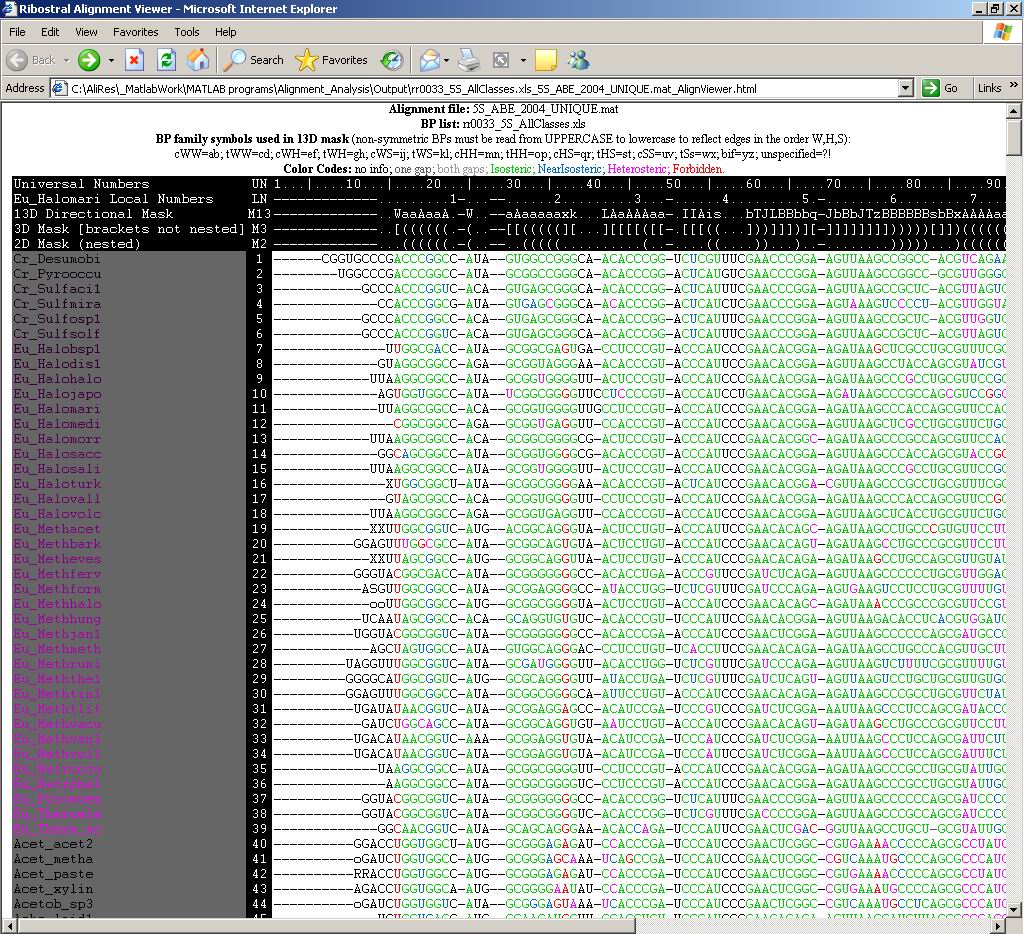Open the History icon in toolbar

pos(392,60)
